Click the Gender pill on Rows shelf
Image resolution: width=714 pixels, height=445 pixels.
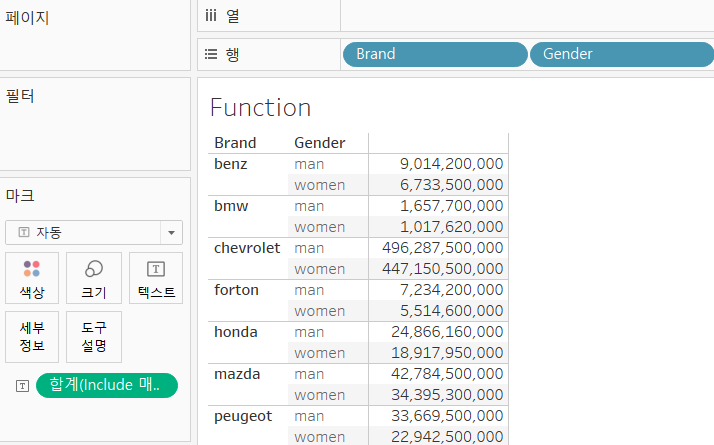pyautogui.click(x=622, y=54)
